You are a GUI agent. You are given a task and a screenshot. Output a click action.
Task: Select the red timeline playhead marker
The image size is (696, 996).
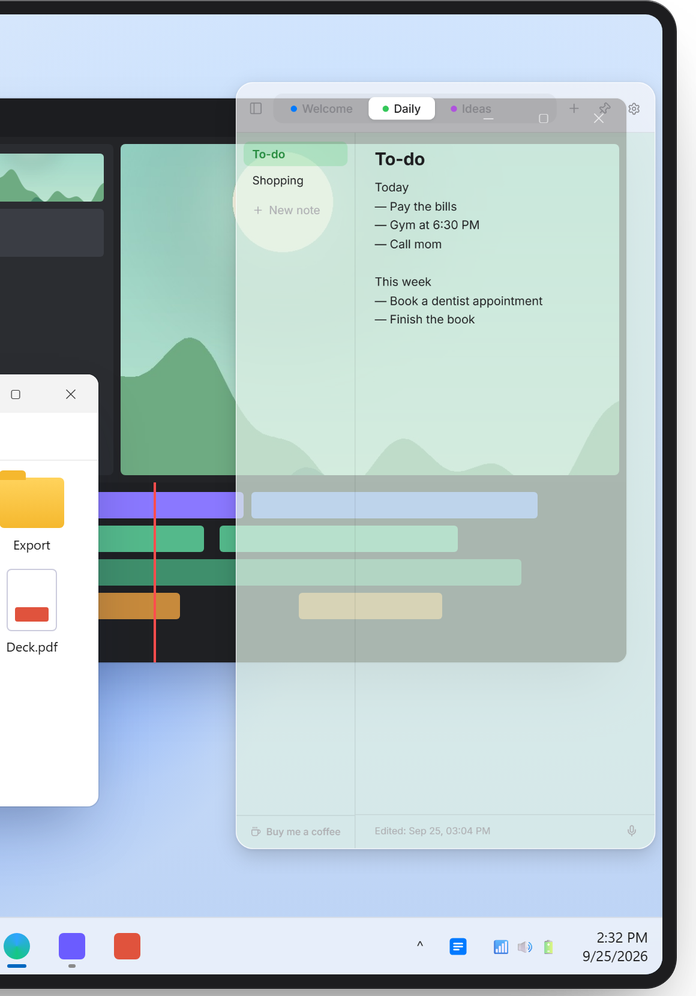point(154,572)
